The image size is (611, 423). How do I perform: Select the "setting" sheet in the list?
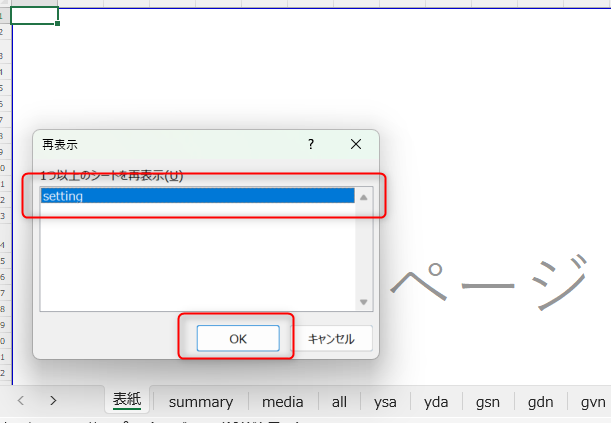(197, 197)
